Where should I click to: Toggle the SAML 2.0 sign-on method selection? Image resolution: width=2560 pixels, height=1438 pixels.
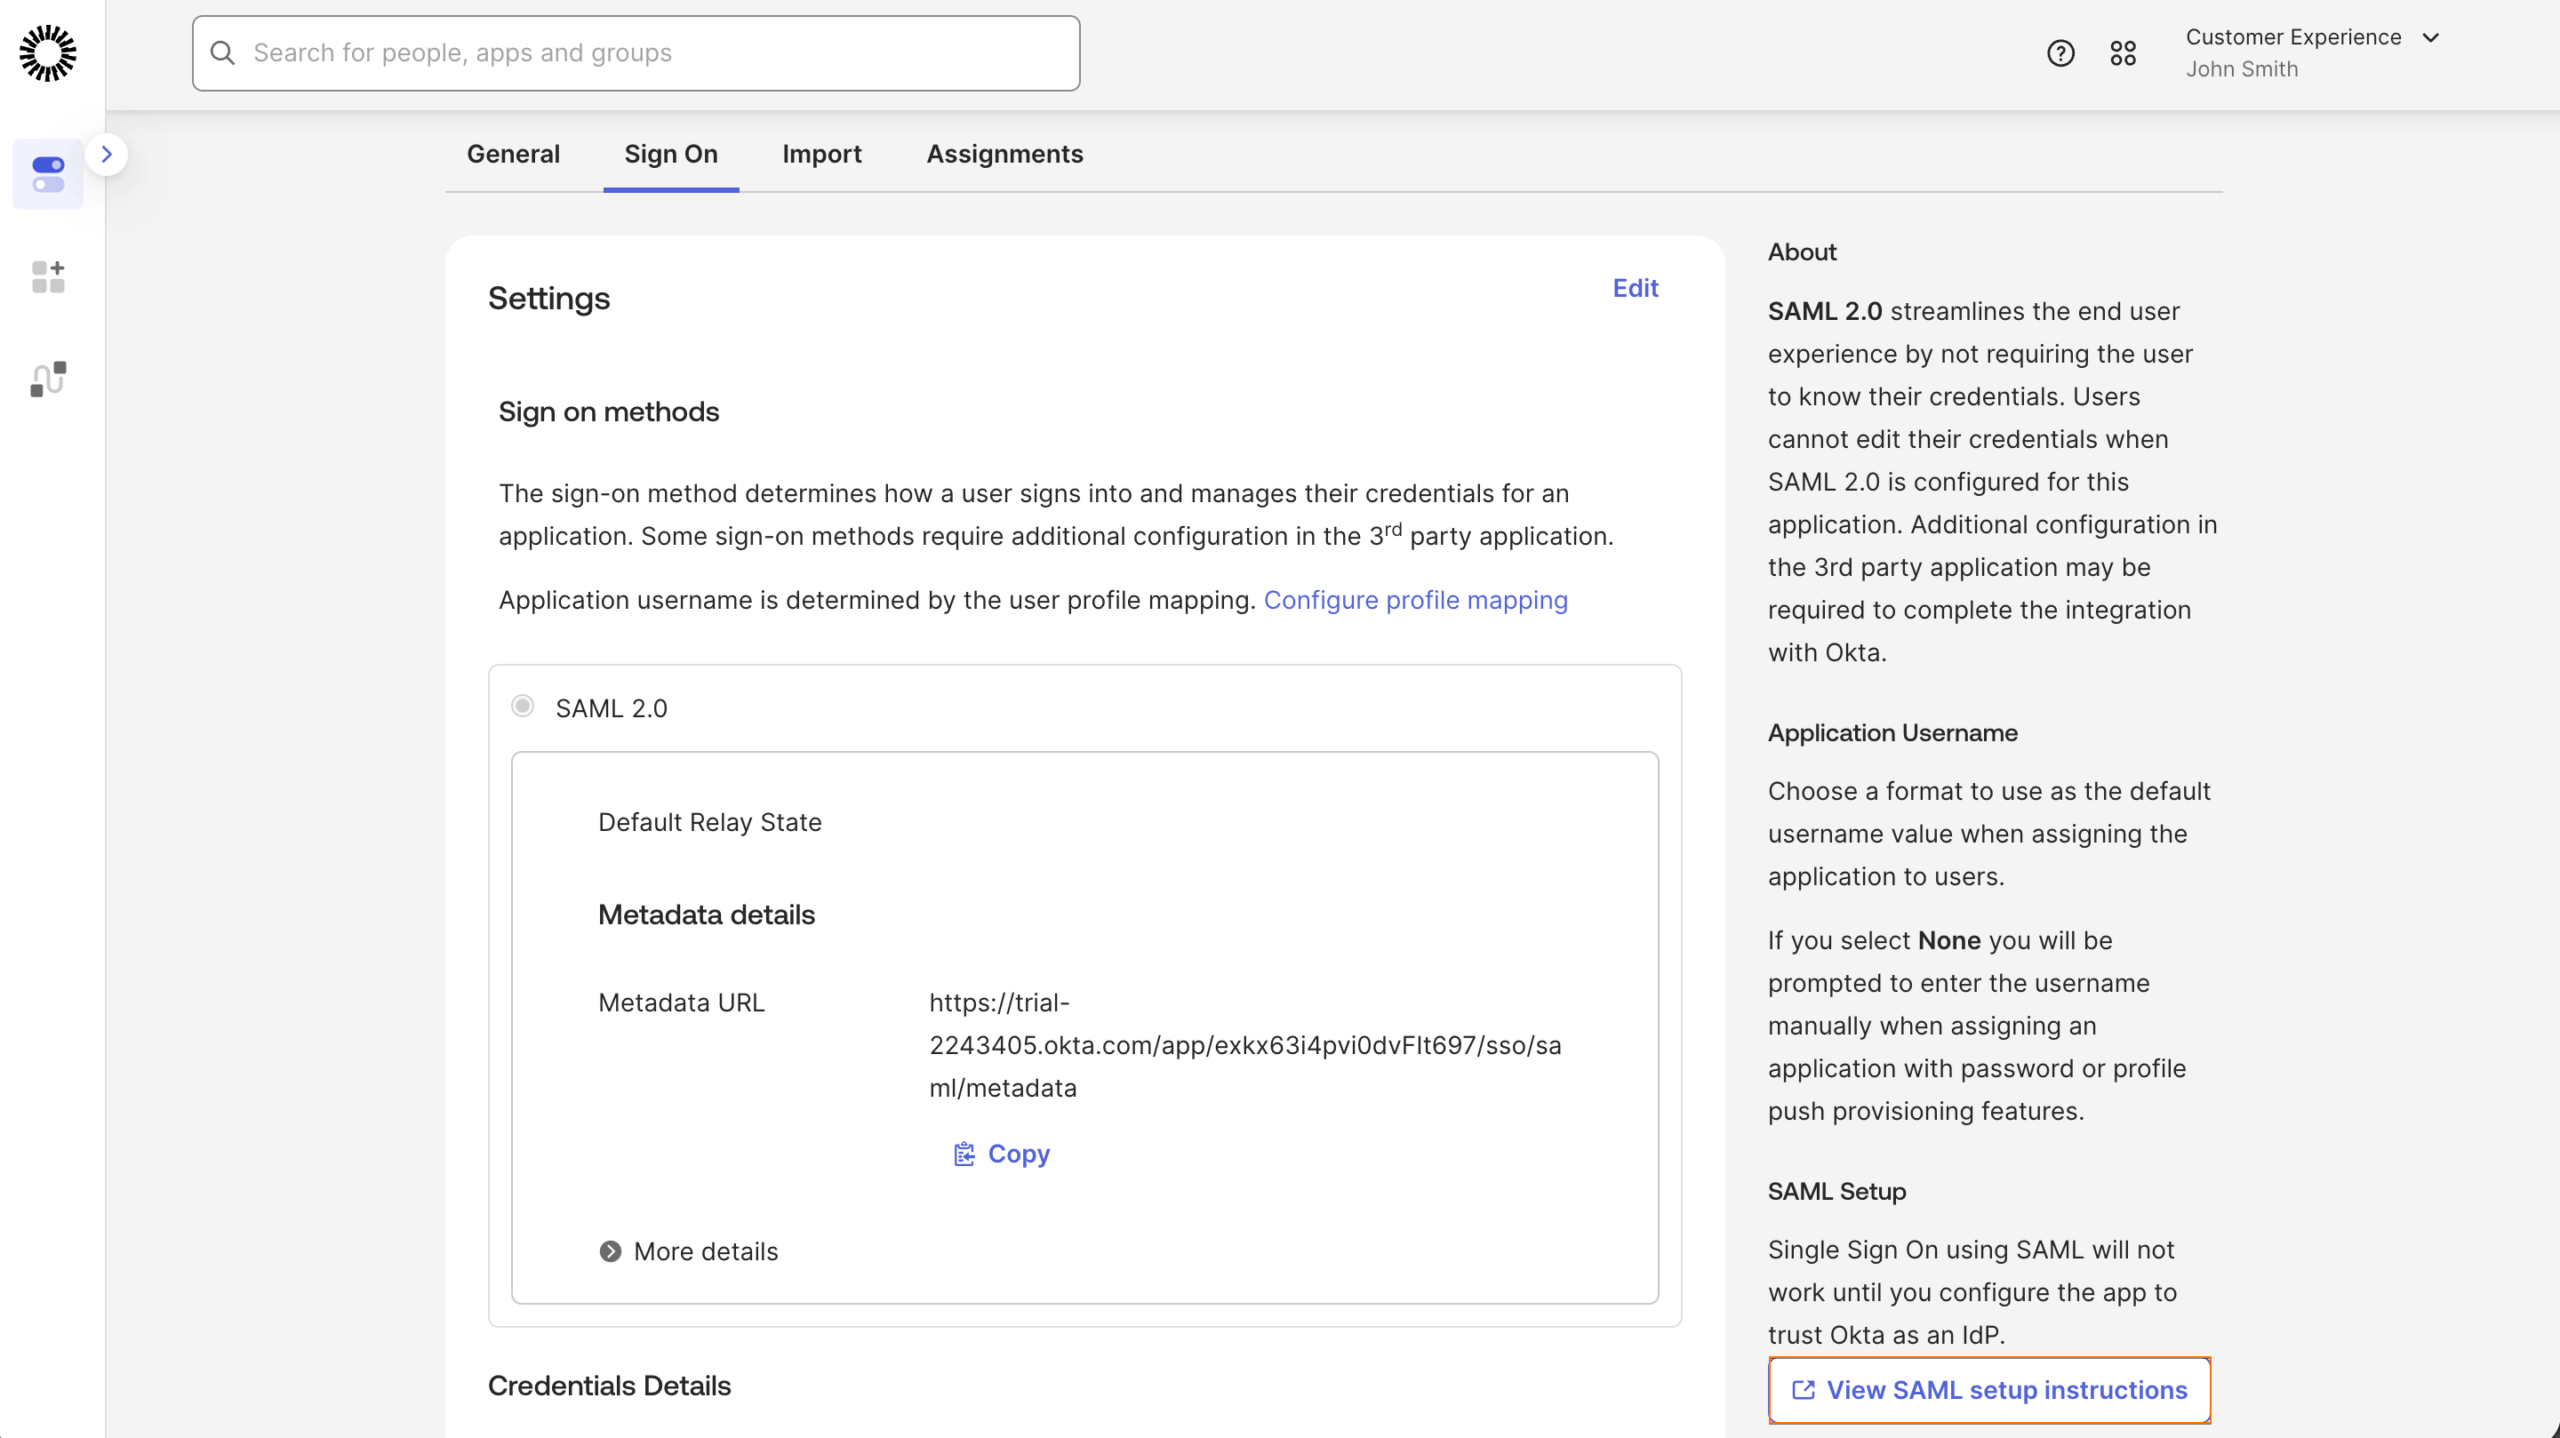point(522,706)
